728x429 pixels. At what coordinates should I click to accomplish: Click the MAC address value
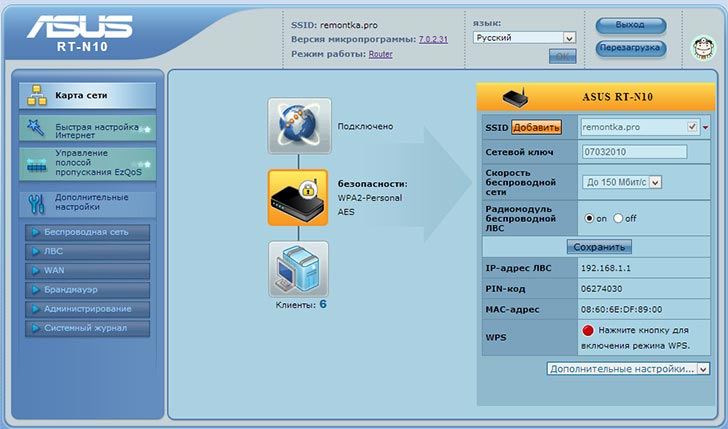[621, 310]
